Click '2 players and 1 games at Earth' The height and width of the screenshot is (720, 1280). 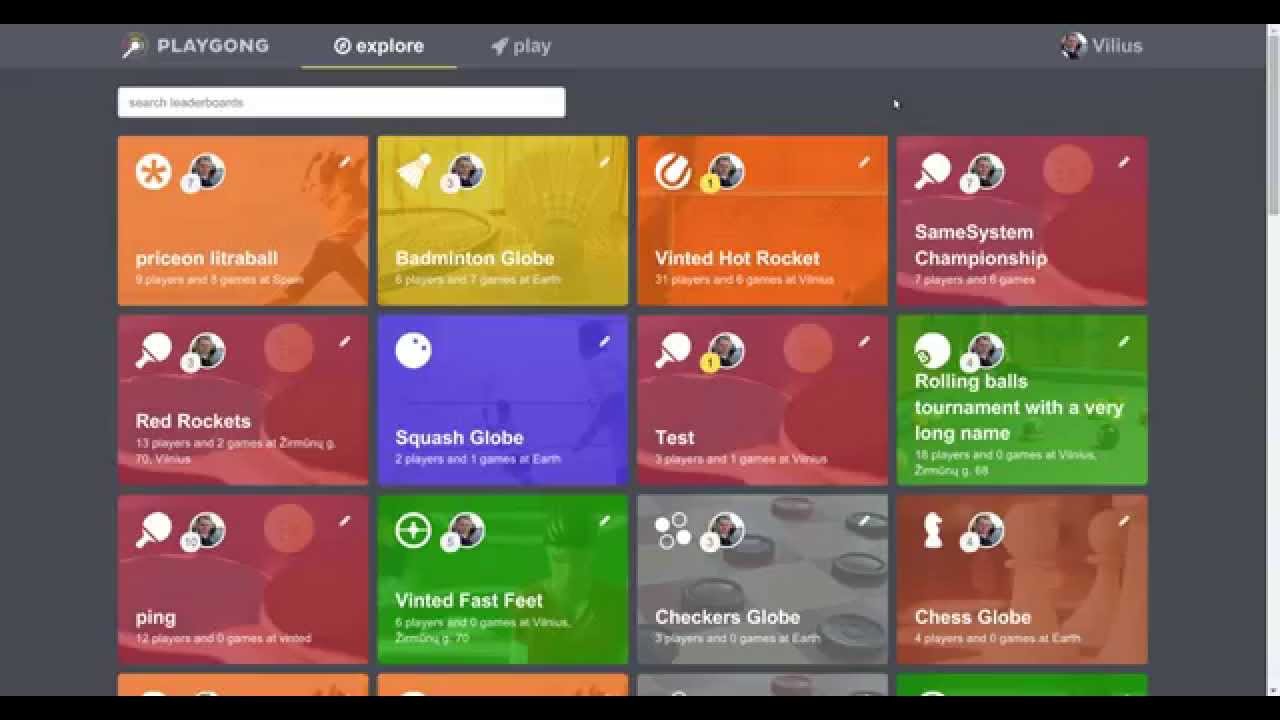(478, 459)
